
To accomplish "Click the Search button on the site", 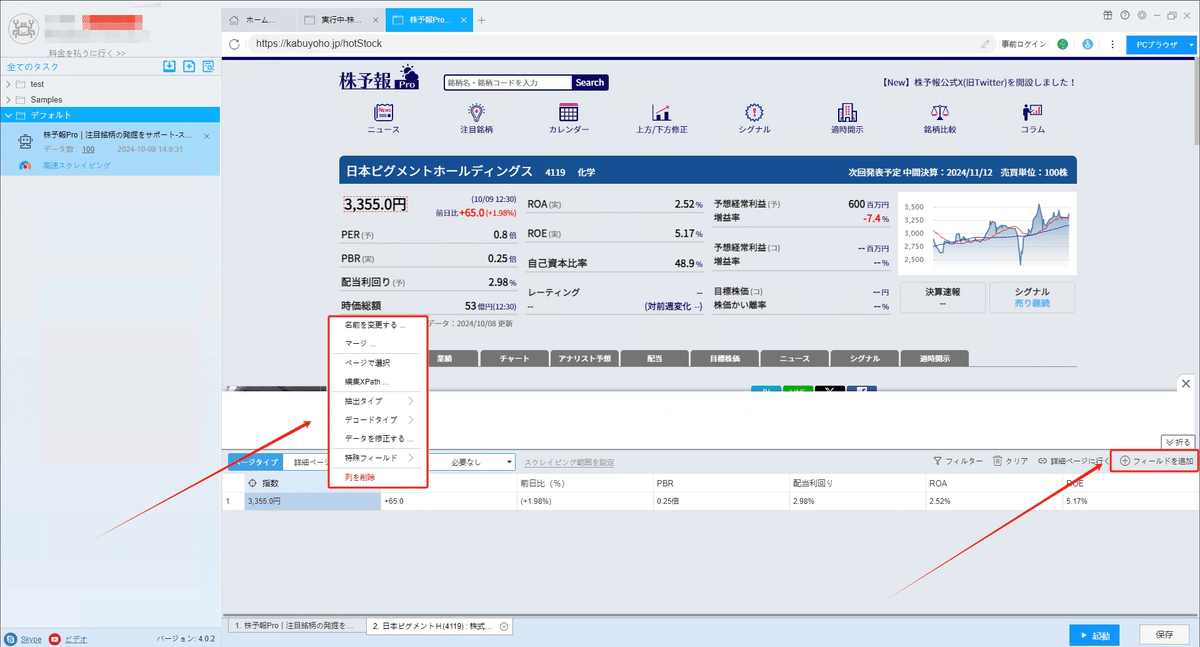I will (590, 83).
